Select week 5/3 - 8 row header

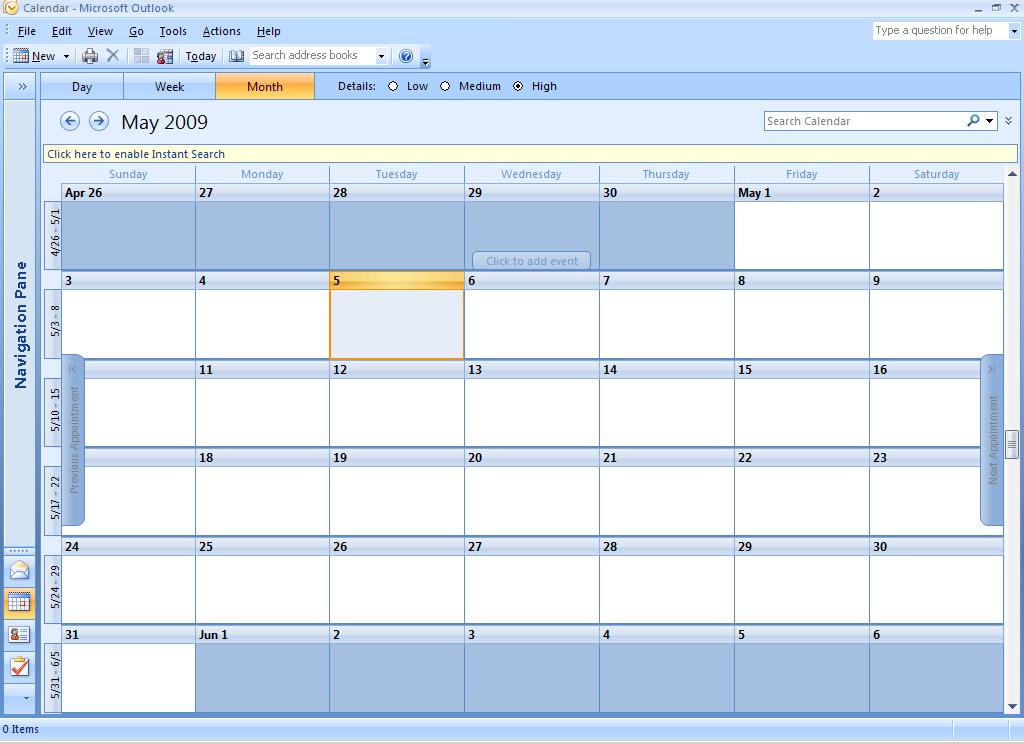(54, 324)
